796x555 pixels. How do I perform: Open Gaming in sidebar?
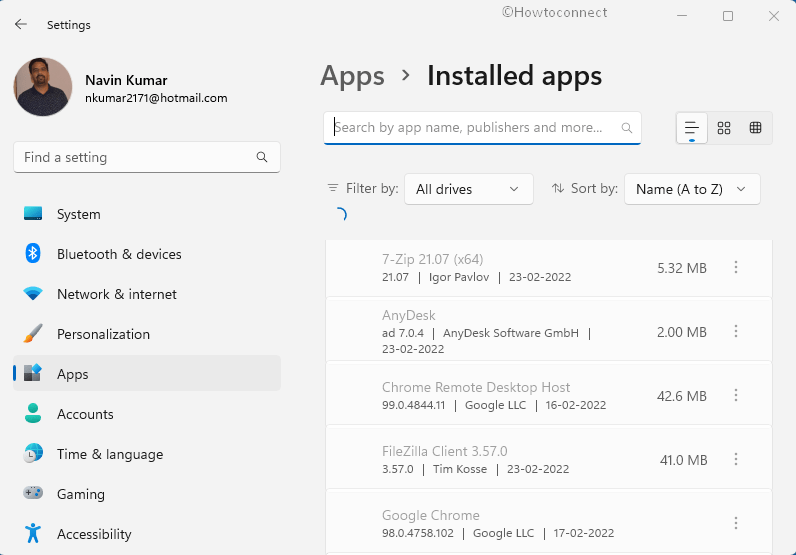click(x=147, y=494)
